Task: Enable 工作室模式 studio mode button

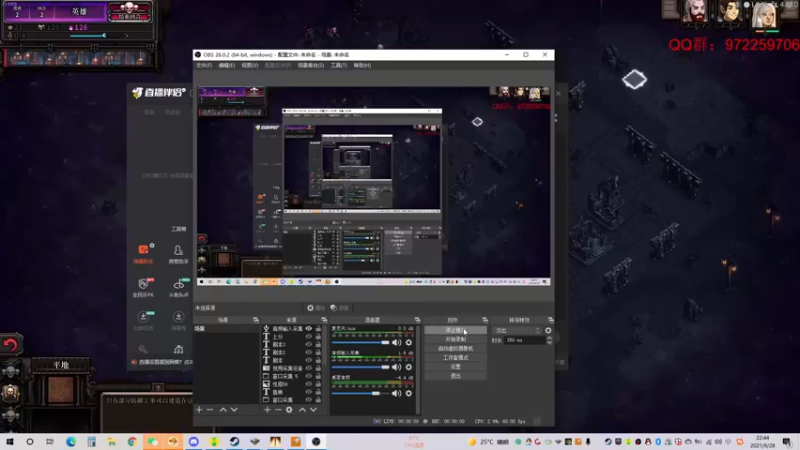Action: click(455, 358)
